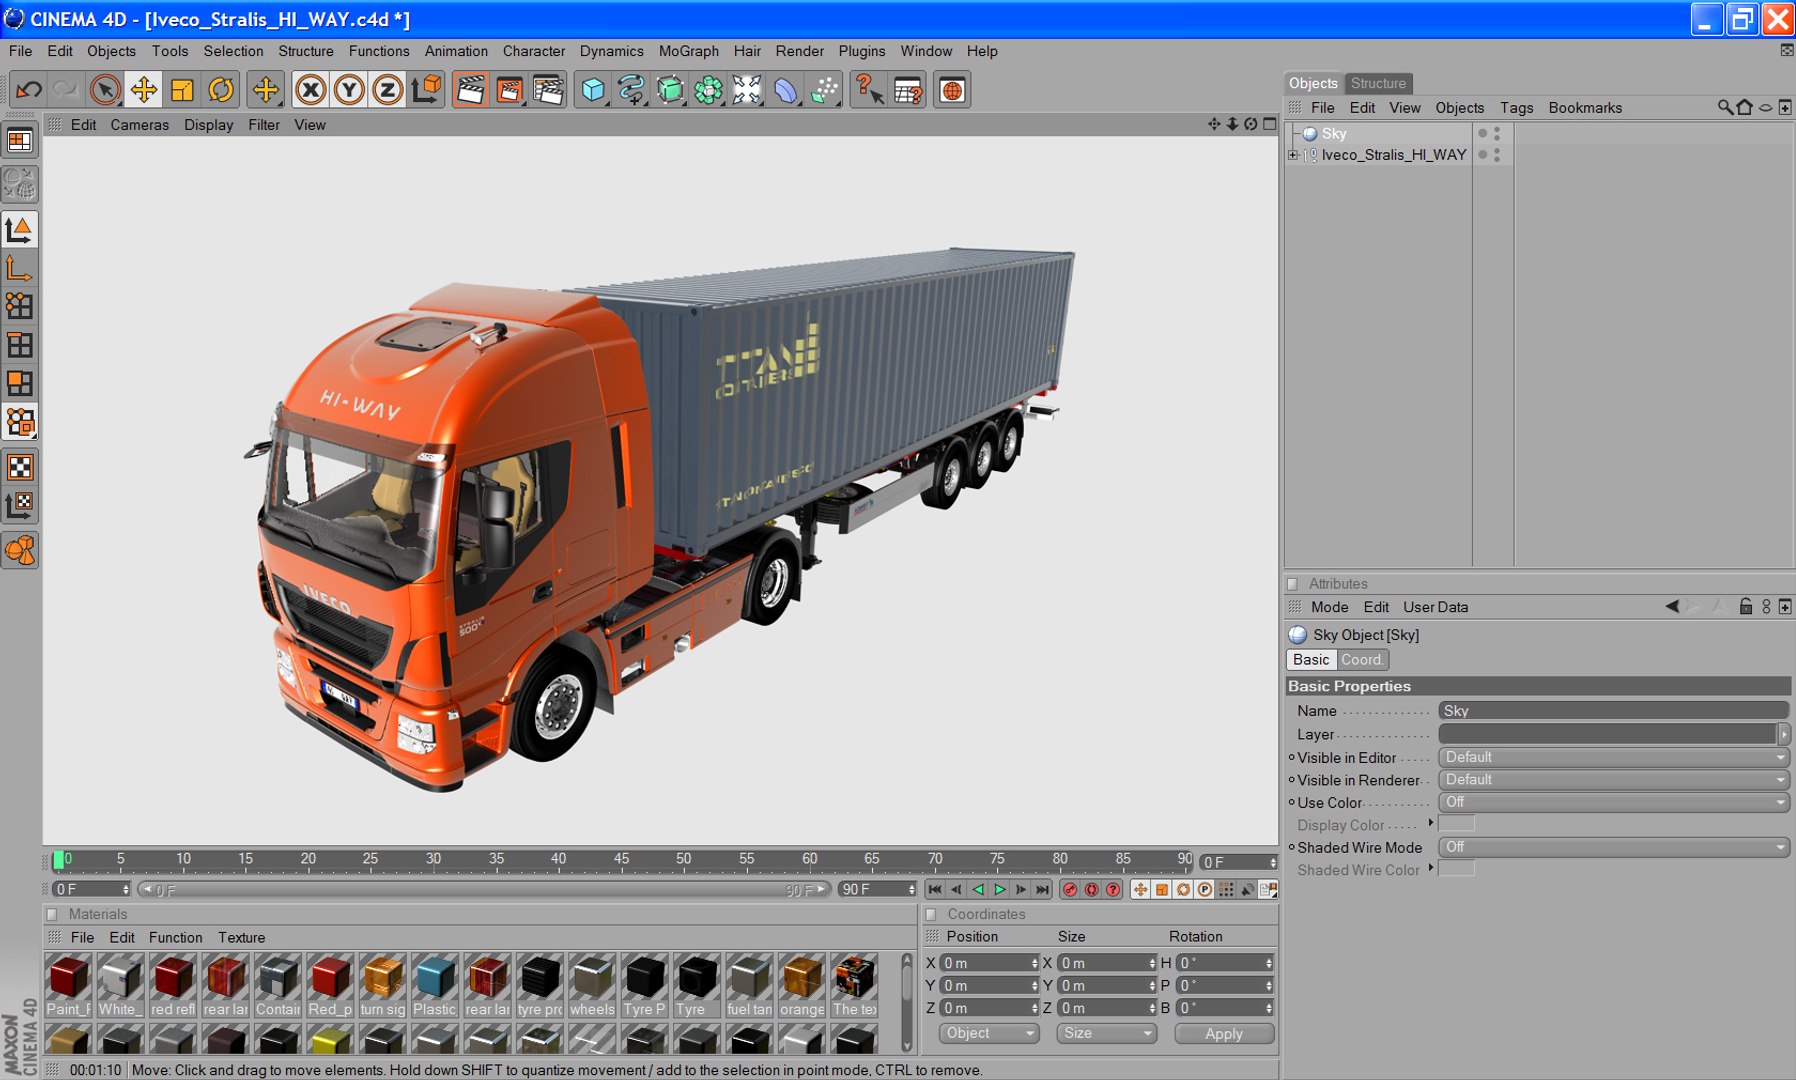
Task: Click the World coordinate system icon
Action: (x=426, y=90)
